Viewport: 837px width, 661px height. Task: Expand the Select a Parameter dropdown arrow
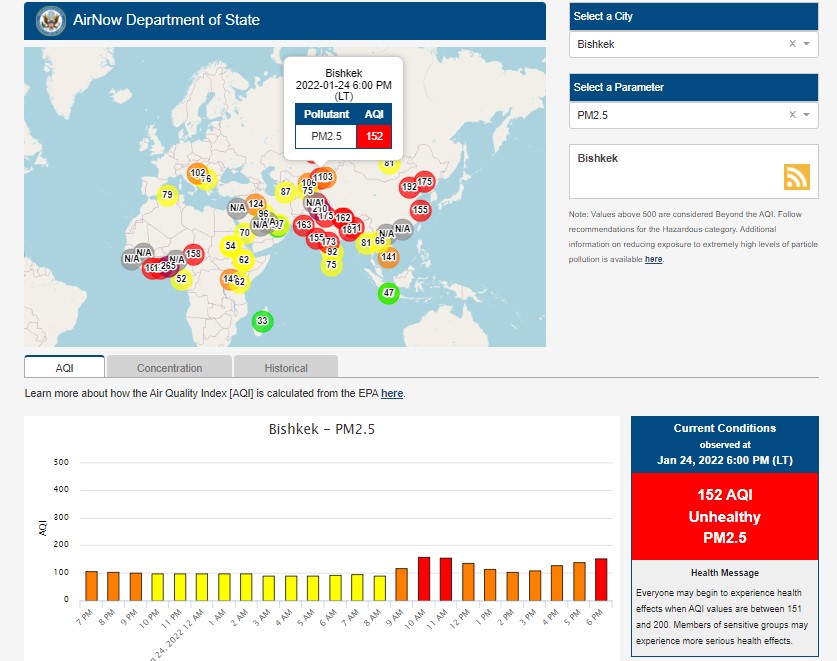(806, 115)
